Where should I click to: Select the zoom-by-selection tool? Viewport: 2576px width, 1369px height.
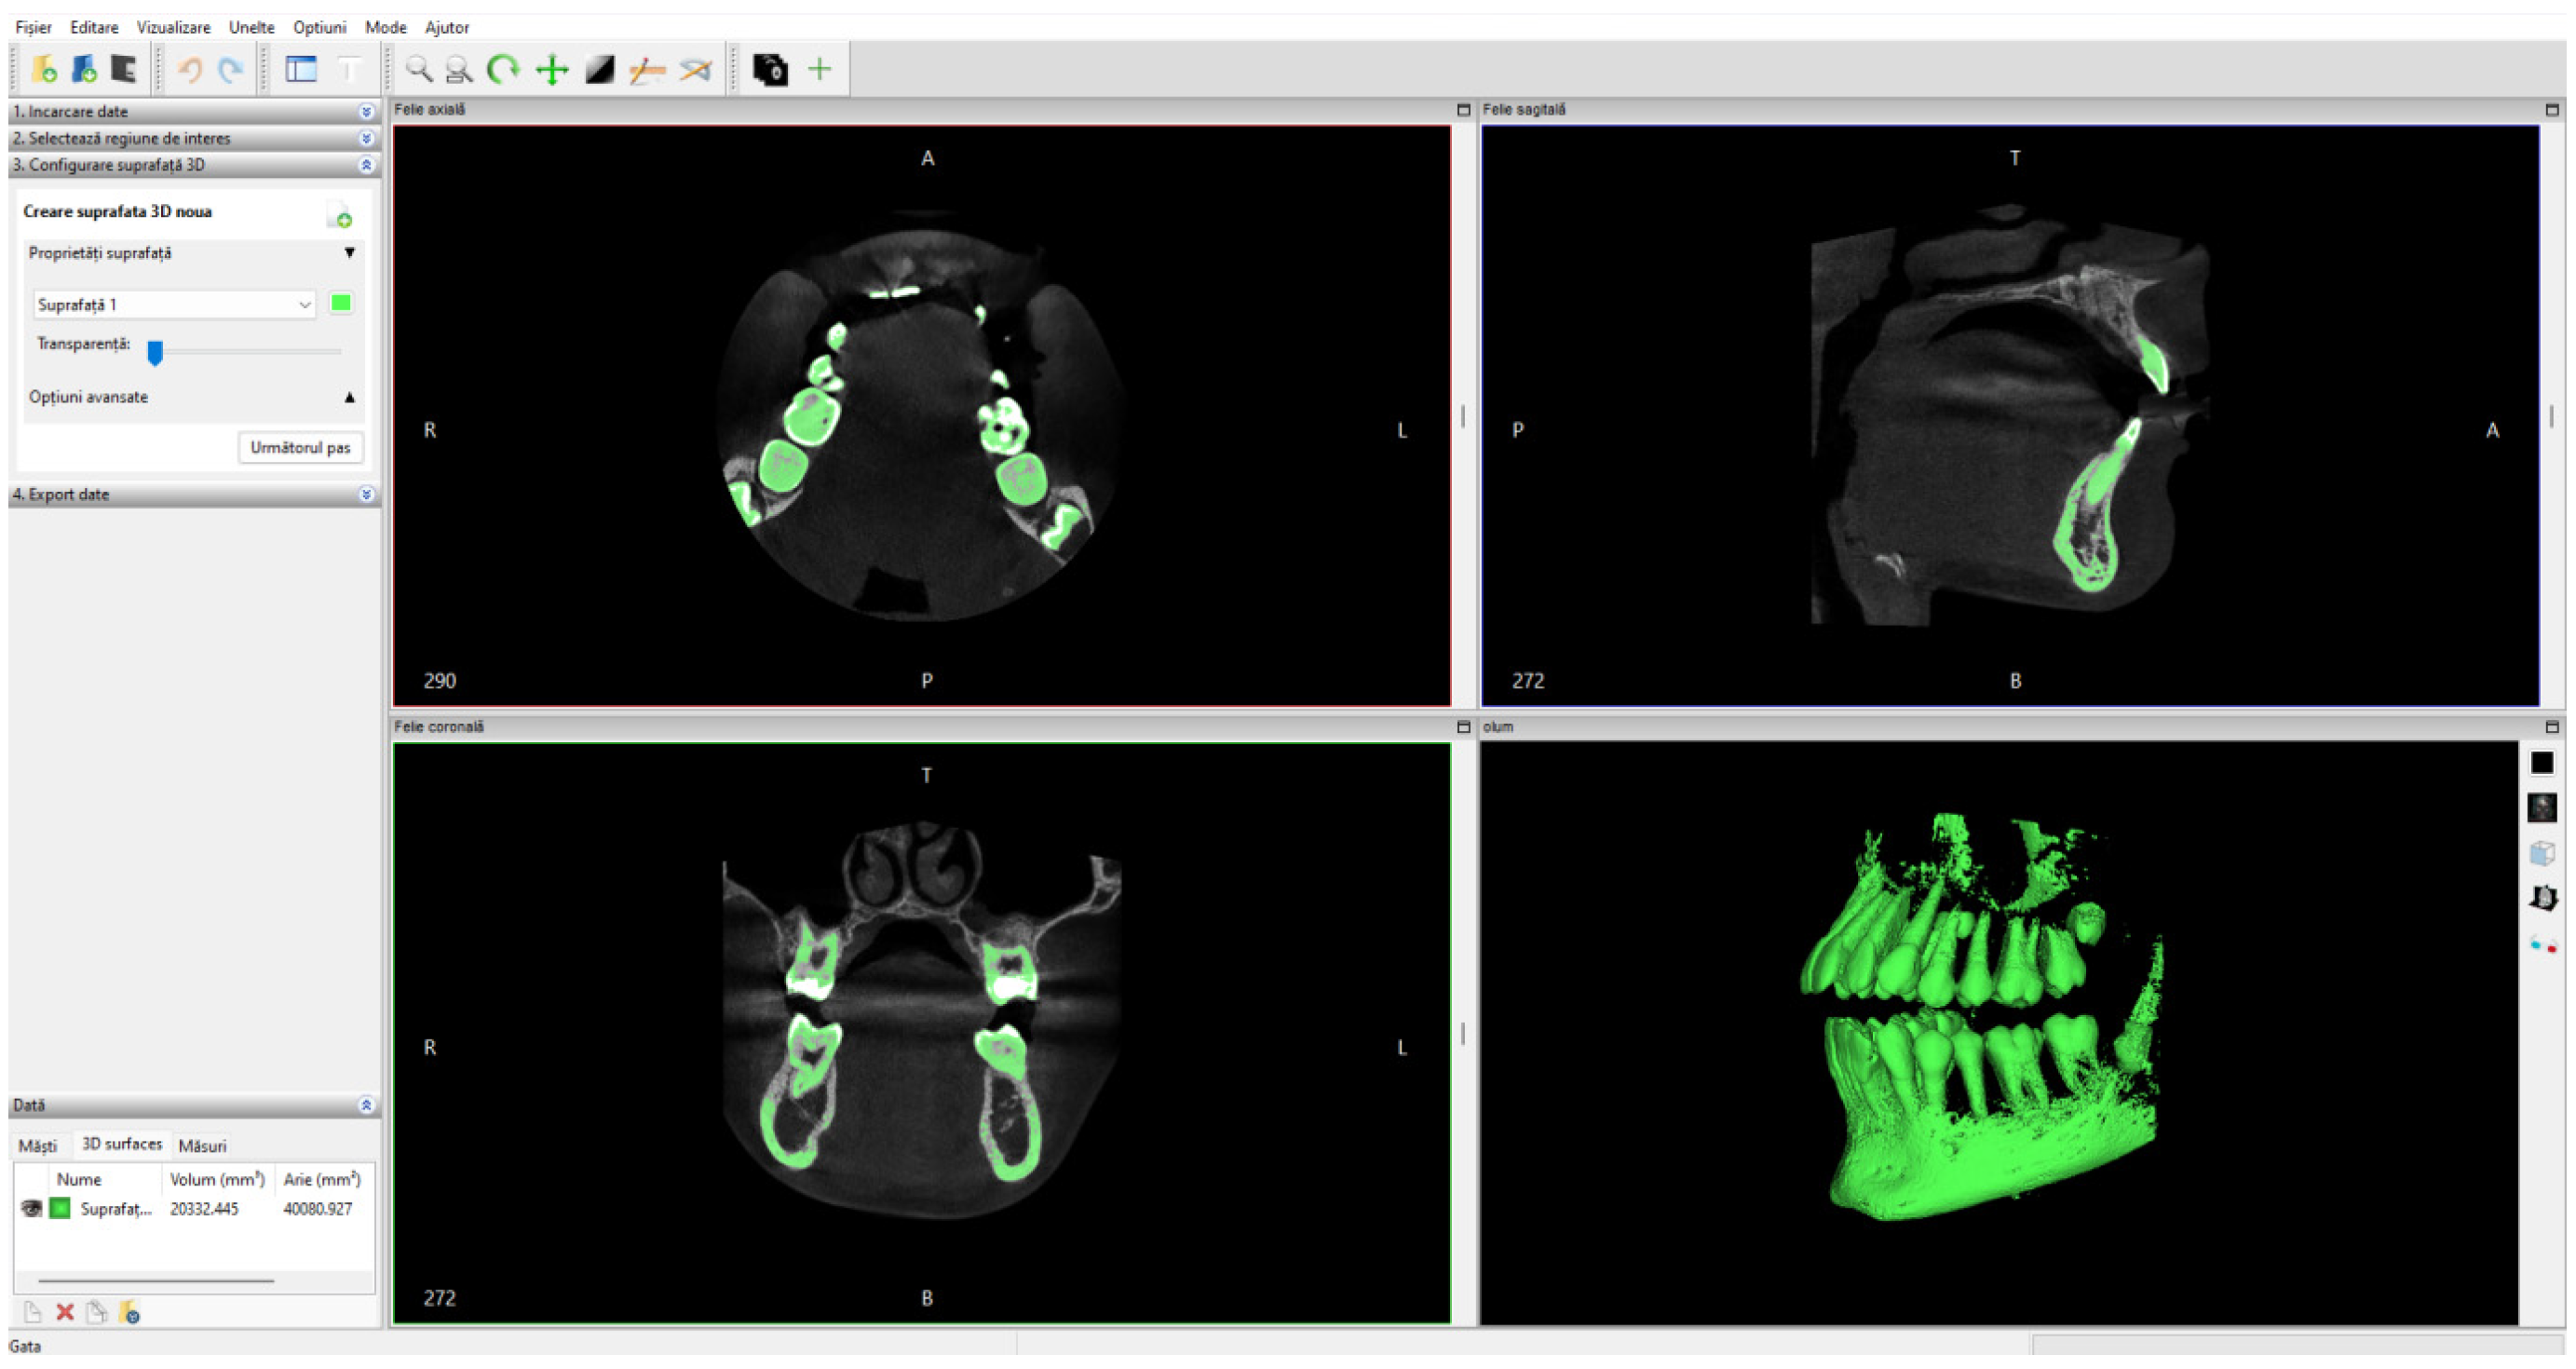(459, 69)
